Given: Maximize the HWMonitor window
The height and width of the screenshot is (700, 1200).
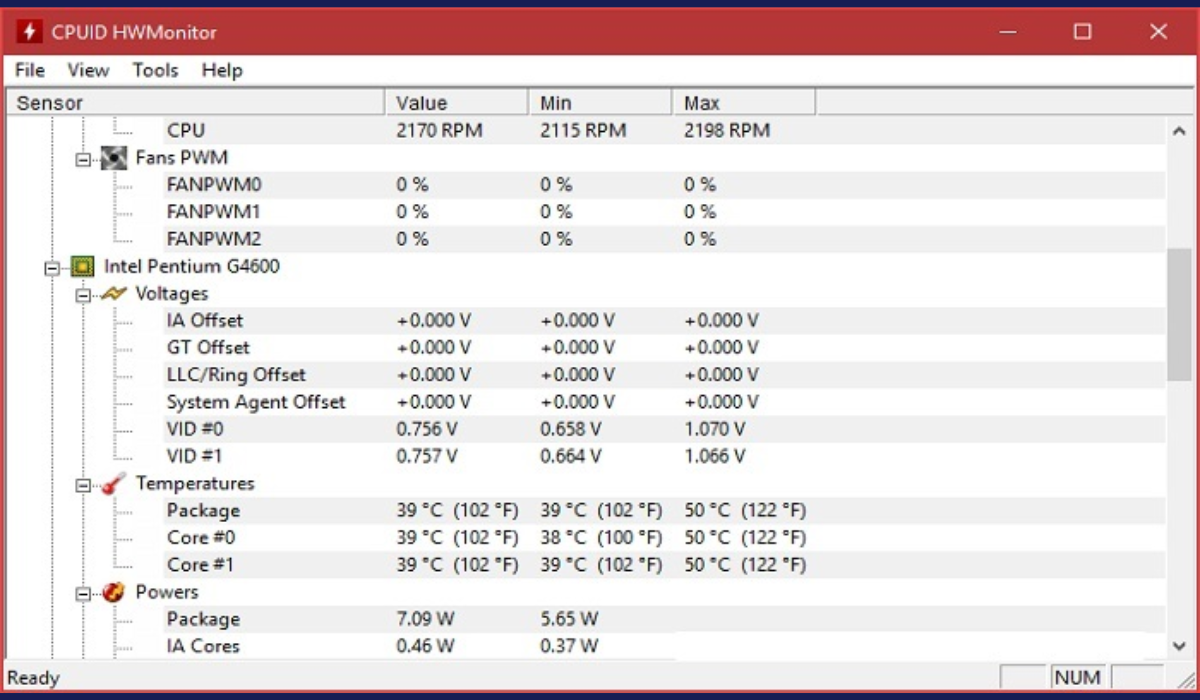Looking at the screenshot, I should [x=1082, y=32].
